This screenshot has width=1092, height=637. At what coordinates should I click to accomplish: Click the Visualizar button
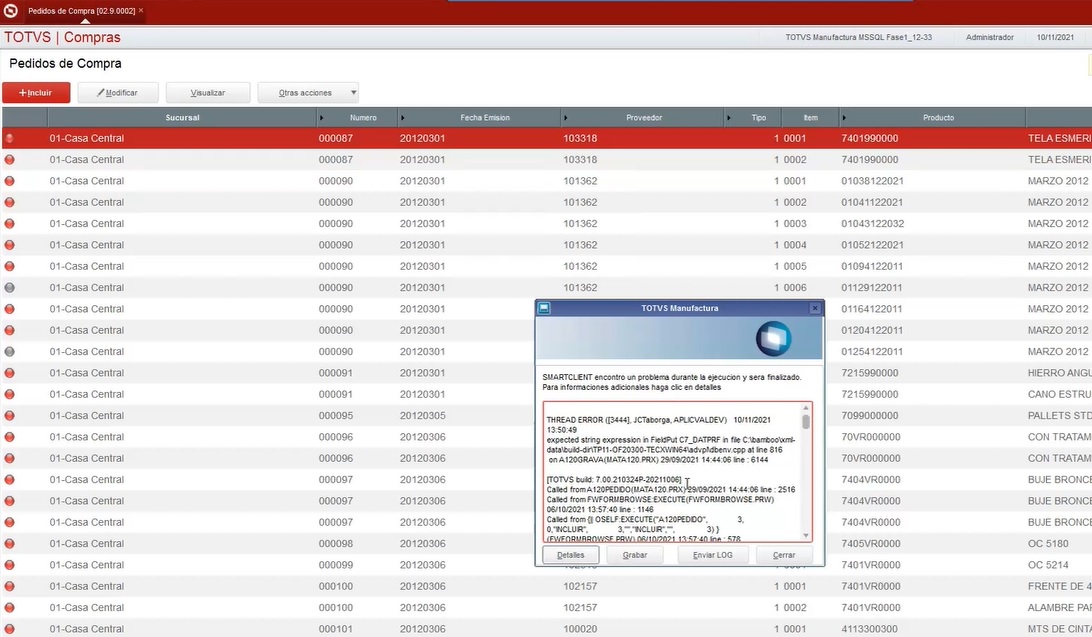click(x=208, y=93)
